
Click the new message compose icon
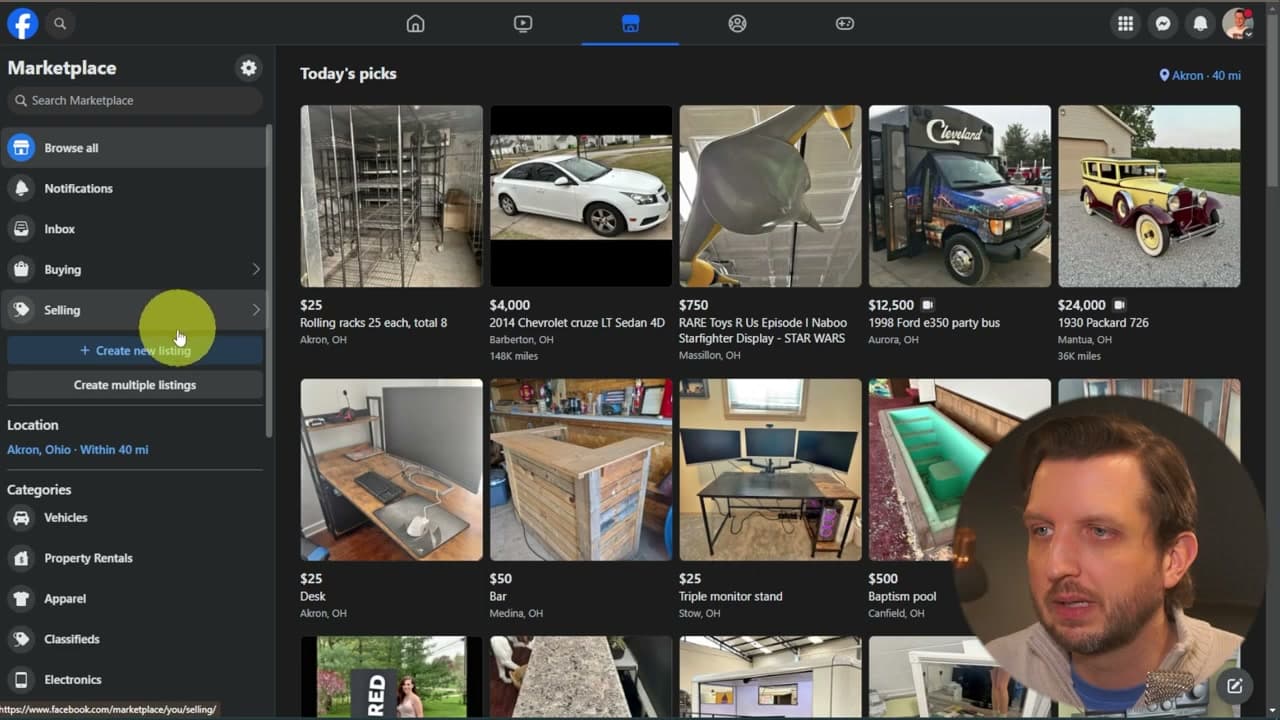point(1235,686)
